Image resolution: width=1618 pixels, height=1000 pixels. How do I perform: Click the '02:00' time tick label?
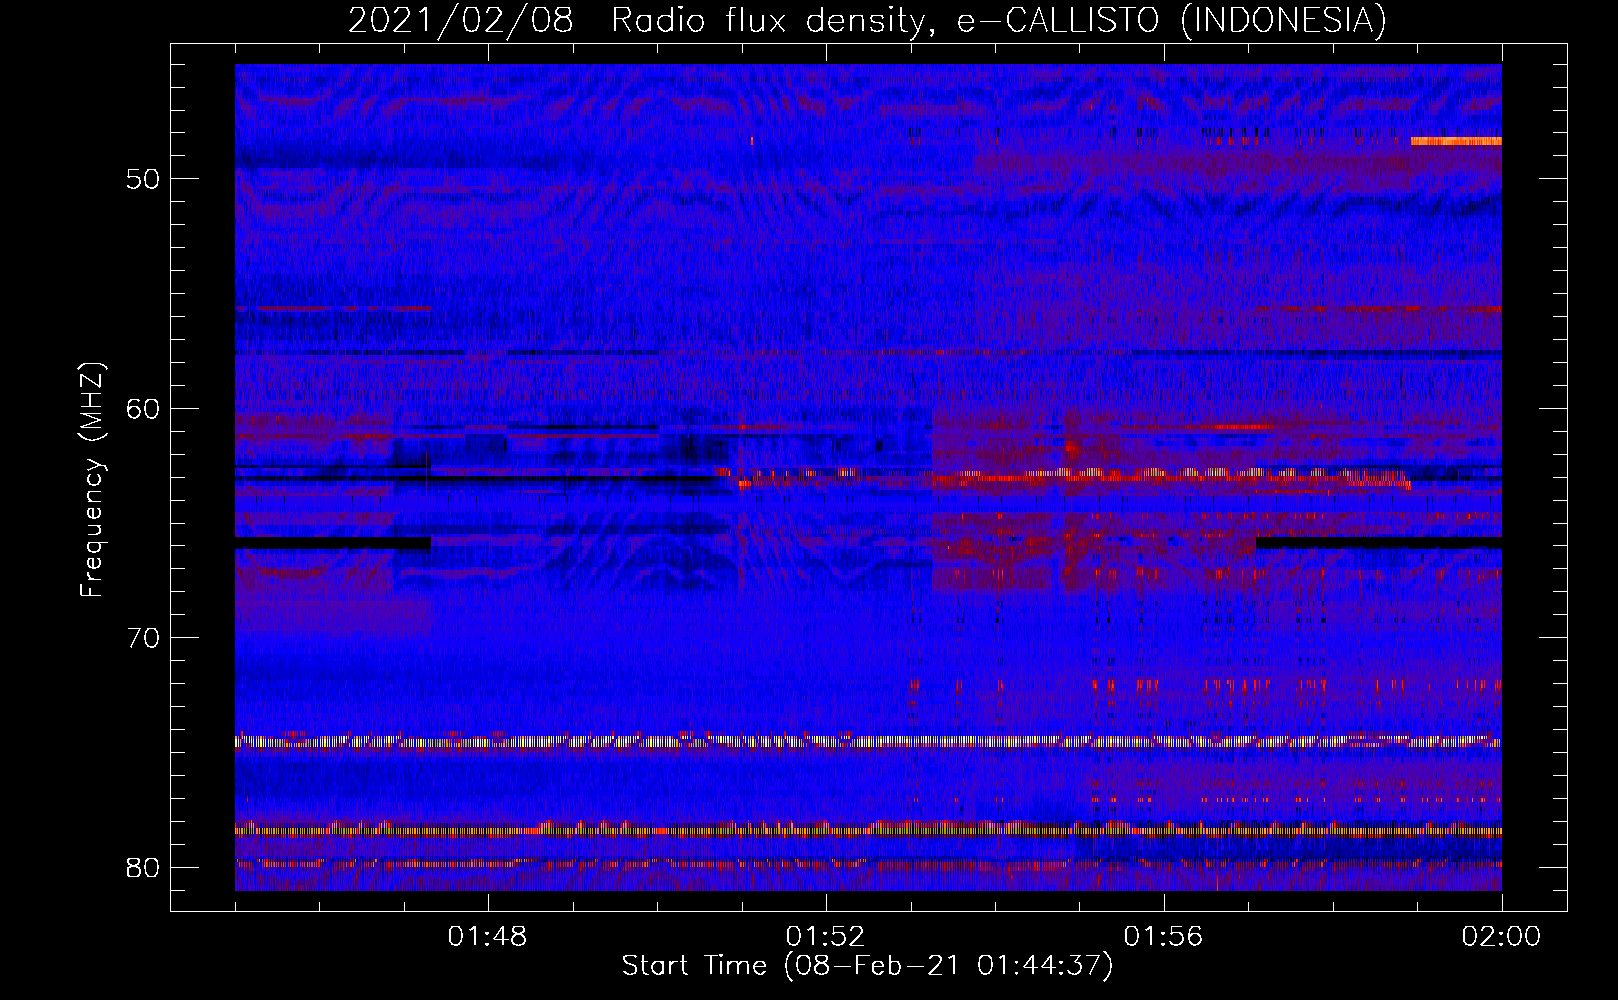(1502, 937)
